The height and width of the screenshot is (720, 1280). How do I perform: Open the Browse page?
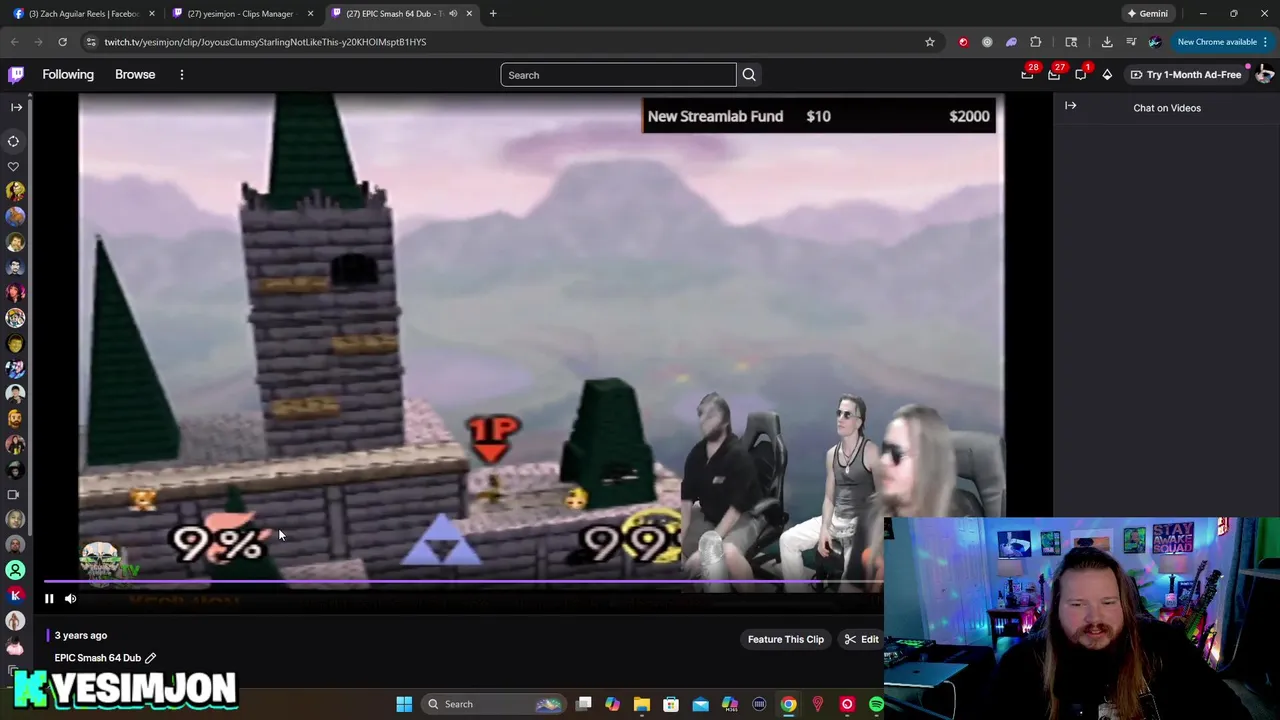[135, 75]
